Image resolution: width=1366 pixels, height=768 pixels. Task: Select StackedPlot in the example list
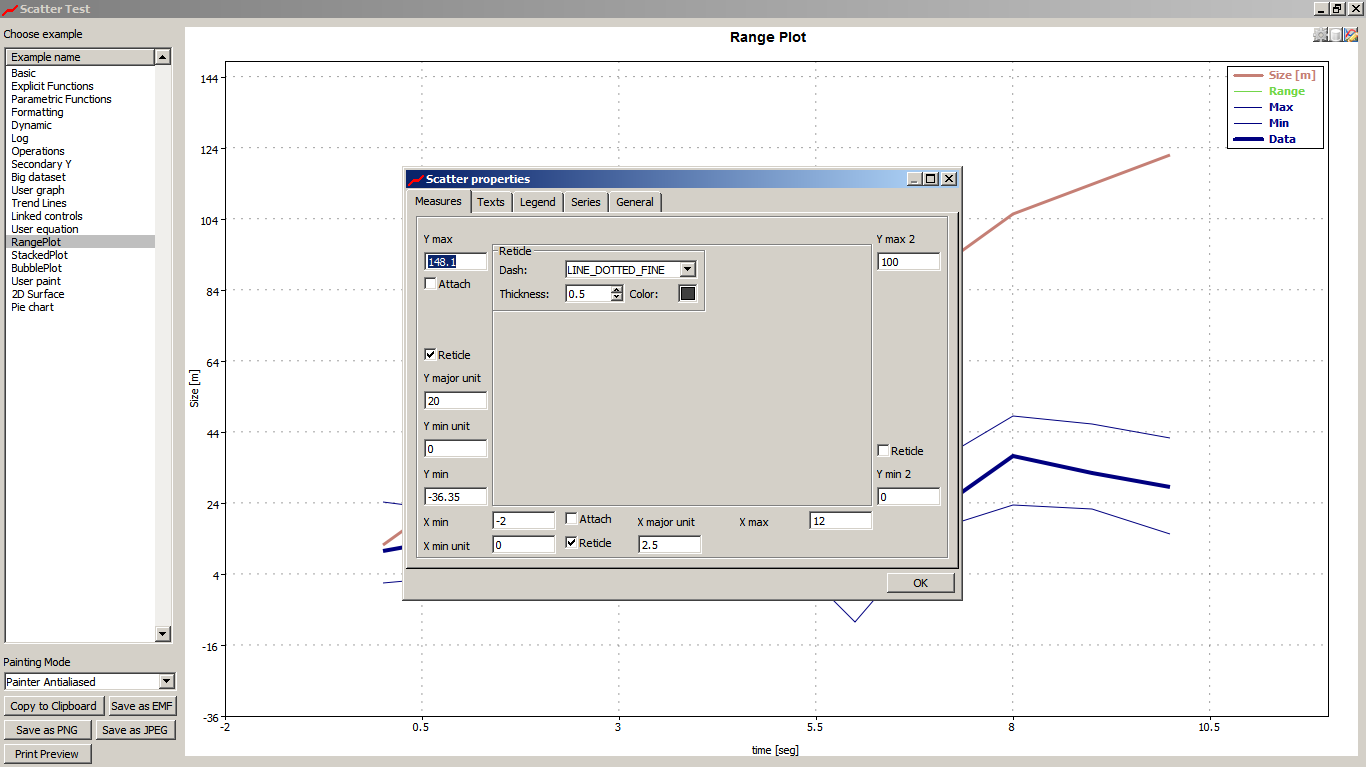[40, 255]
